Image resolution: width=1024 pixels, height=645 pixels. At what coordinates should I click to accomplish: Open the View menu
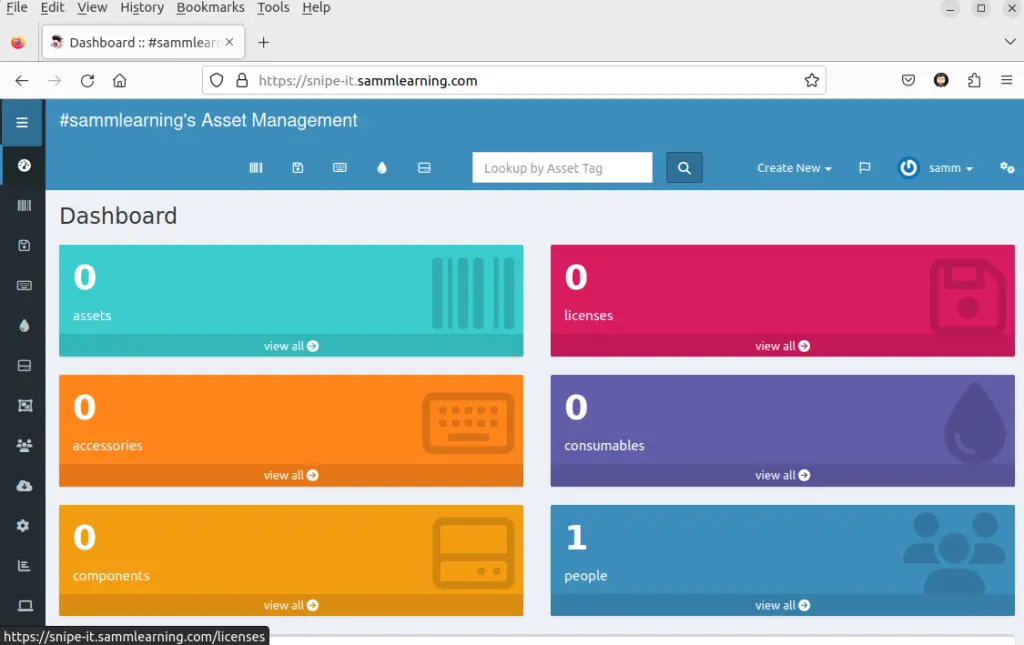tap(92, 7)
